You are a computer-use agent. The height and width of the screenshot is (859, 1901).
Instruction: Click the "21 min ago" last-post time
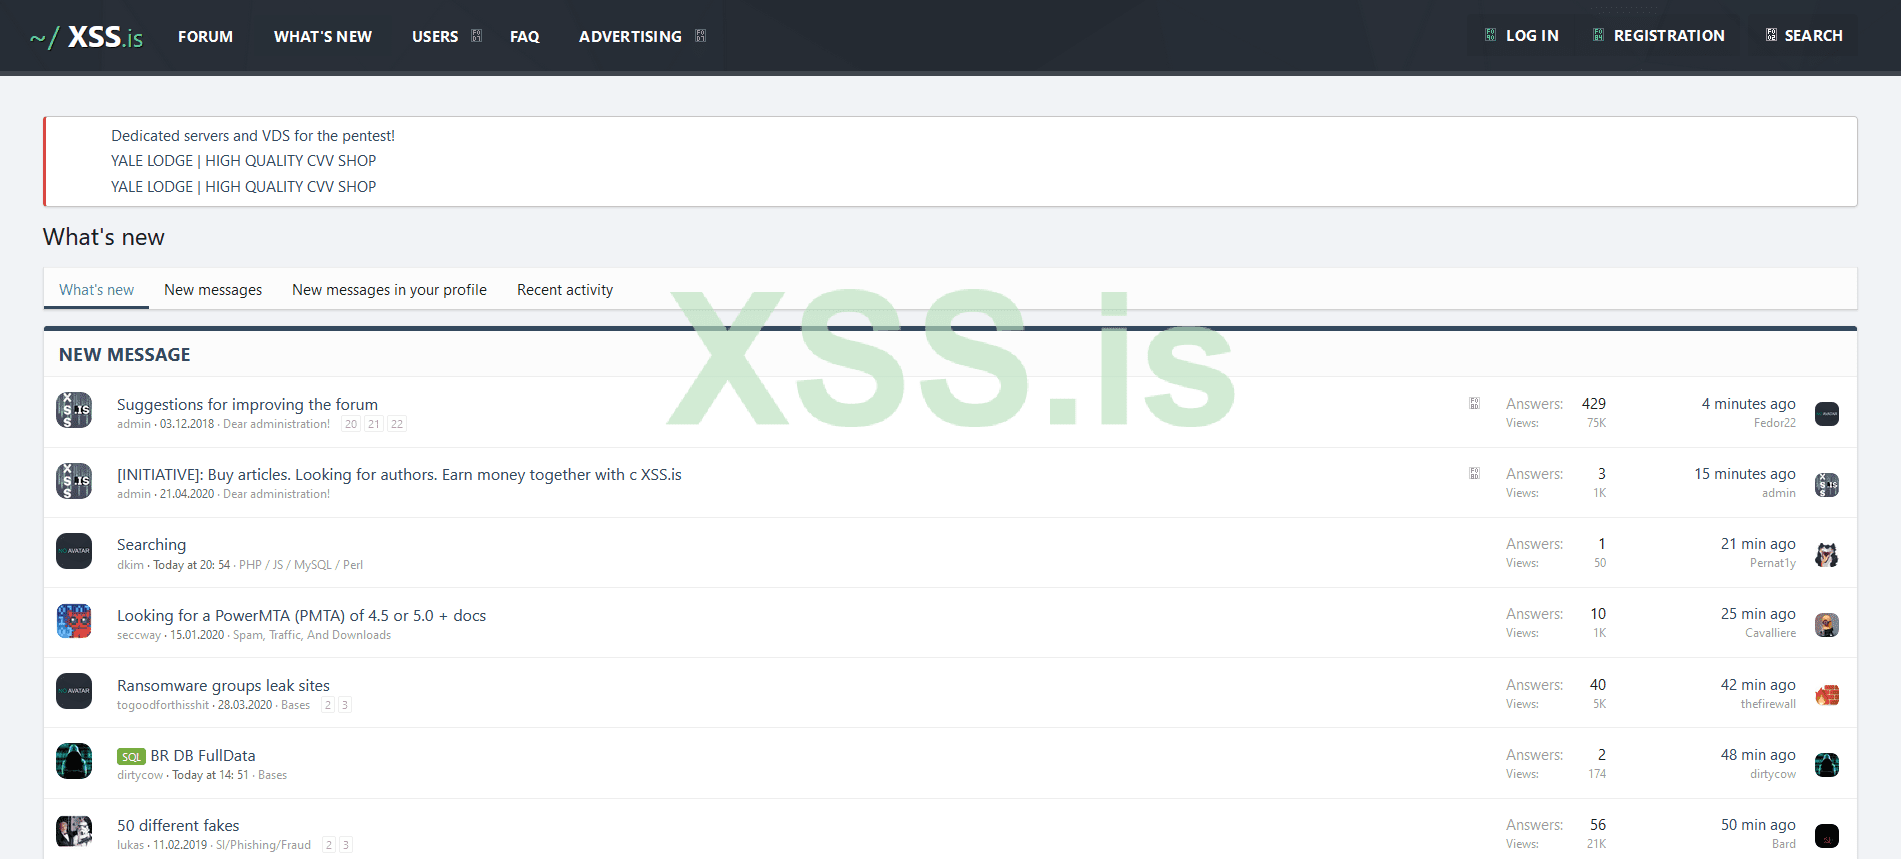coord(1758,543)
